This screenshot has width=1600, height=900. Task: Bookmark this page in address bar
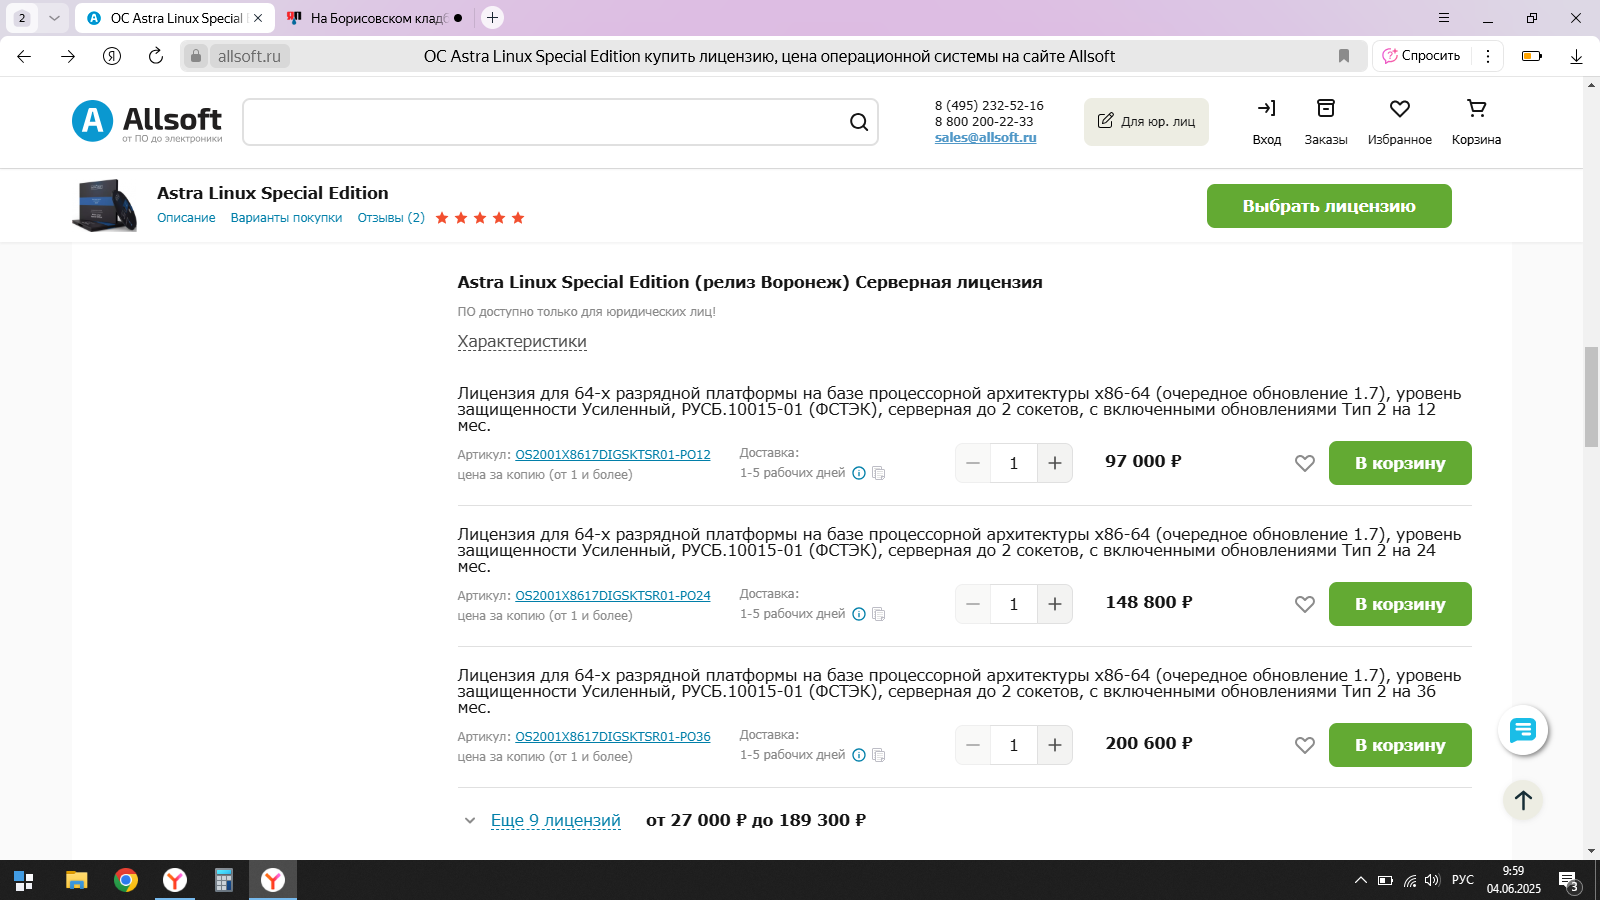[1344, 56]
